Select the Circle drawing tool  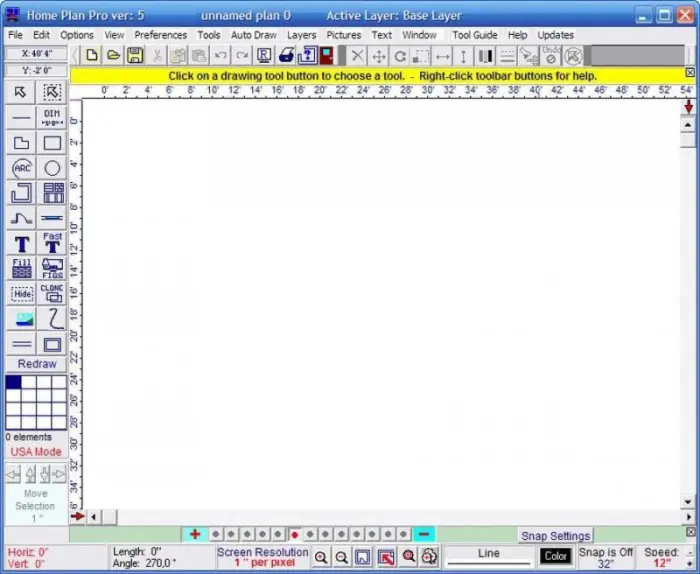pyautogui.click(x=52, y=168)
